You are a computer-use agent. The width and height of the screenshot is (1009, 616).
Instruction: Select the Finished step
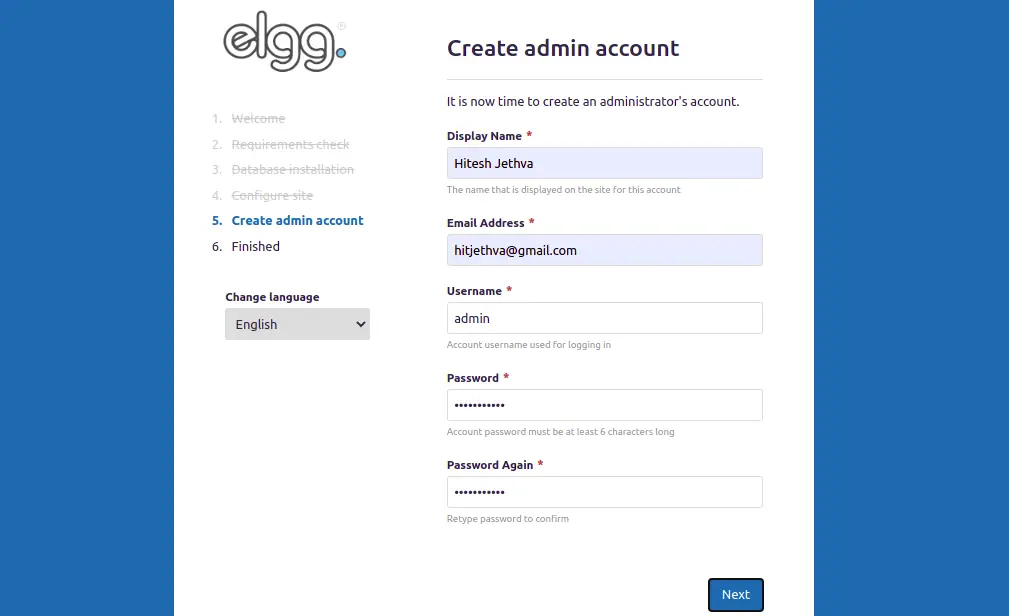pos(255,247)
